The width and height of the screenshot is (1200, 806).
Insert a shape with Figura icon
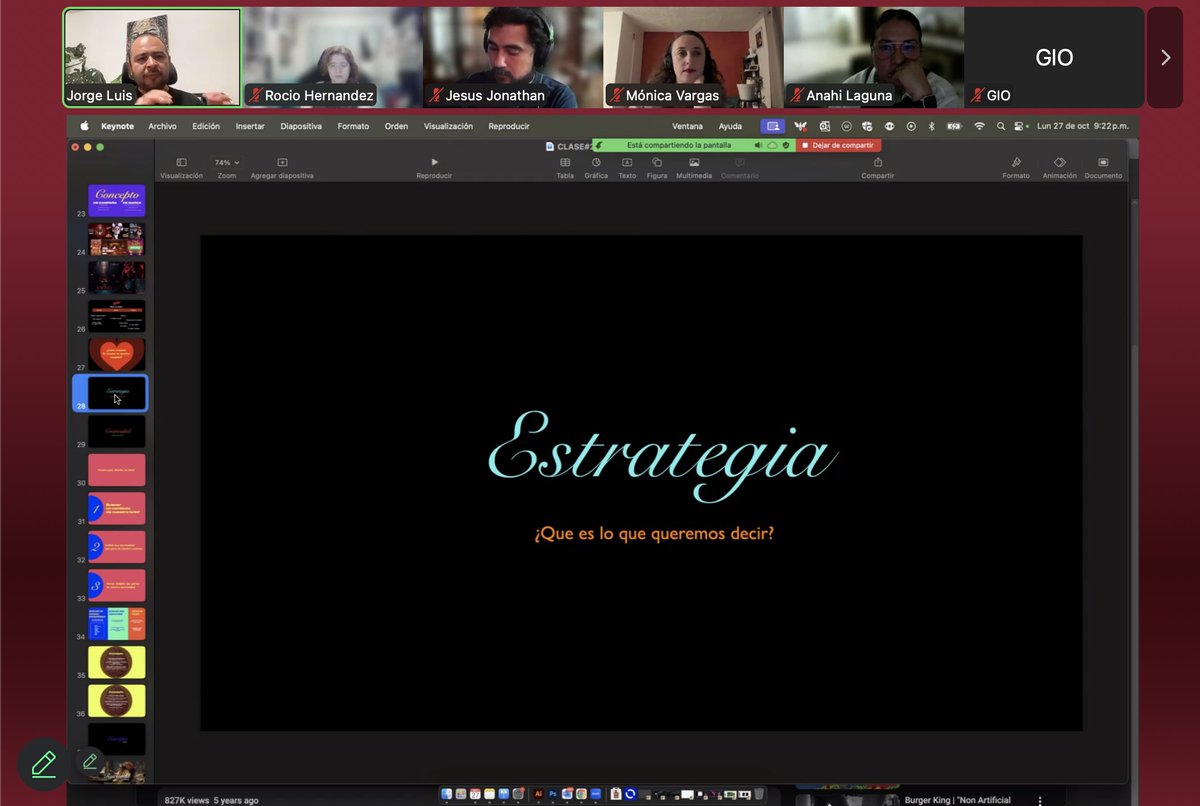tap(657, 162)
